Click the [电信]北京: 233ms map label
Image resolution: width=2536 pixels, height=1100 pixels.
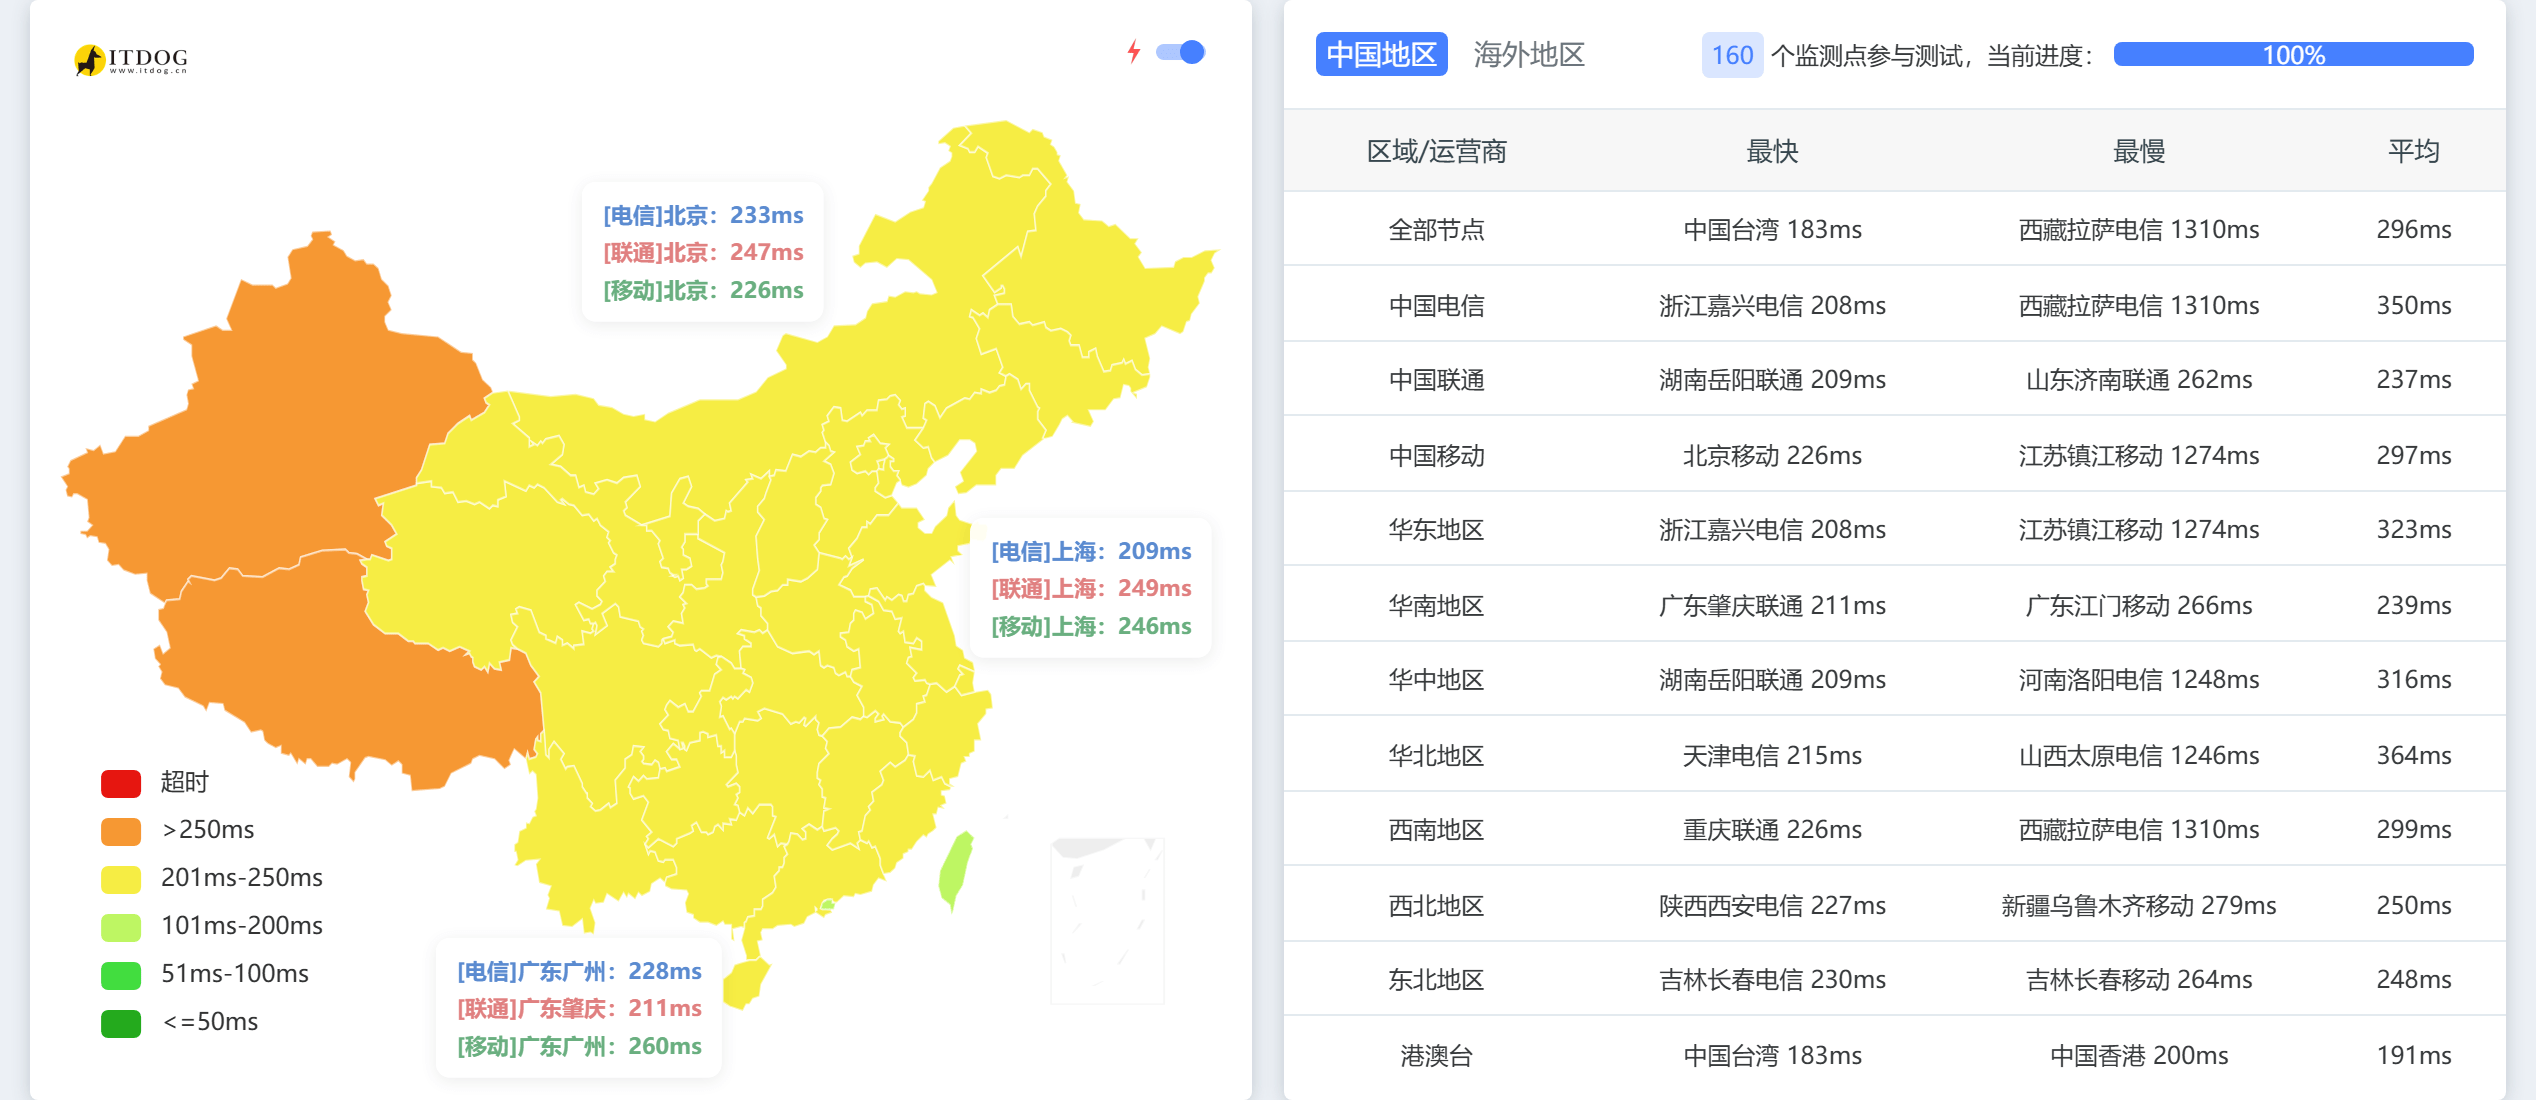point(703,215)
